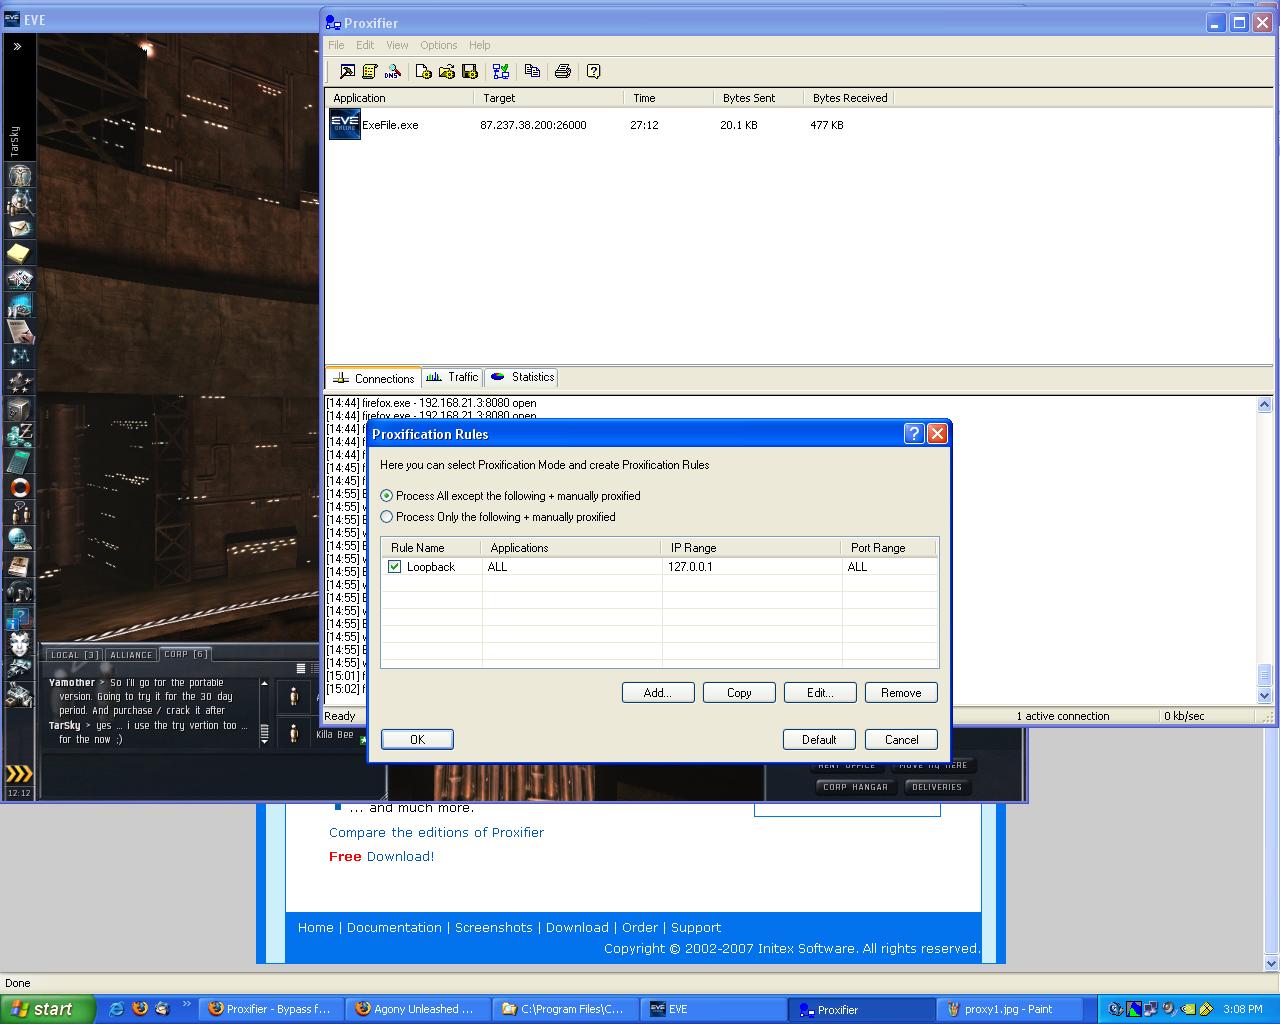Viewport: 1280px width, 1024px height.
Task: Click the ExeFile.exe EVE application icon
Action: pyautogui.click(x=345, y=125)
